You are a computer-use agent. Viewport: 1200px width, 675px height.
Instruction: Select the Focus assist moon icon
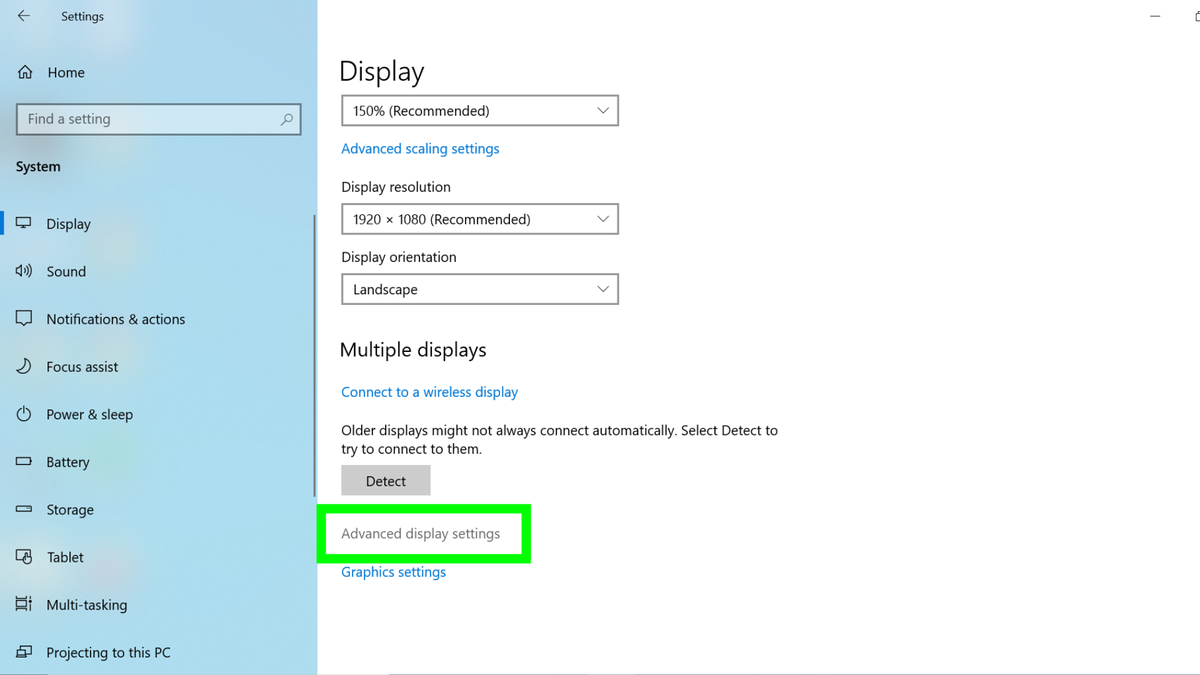click(x=23, y=366)
